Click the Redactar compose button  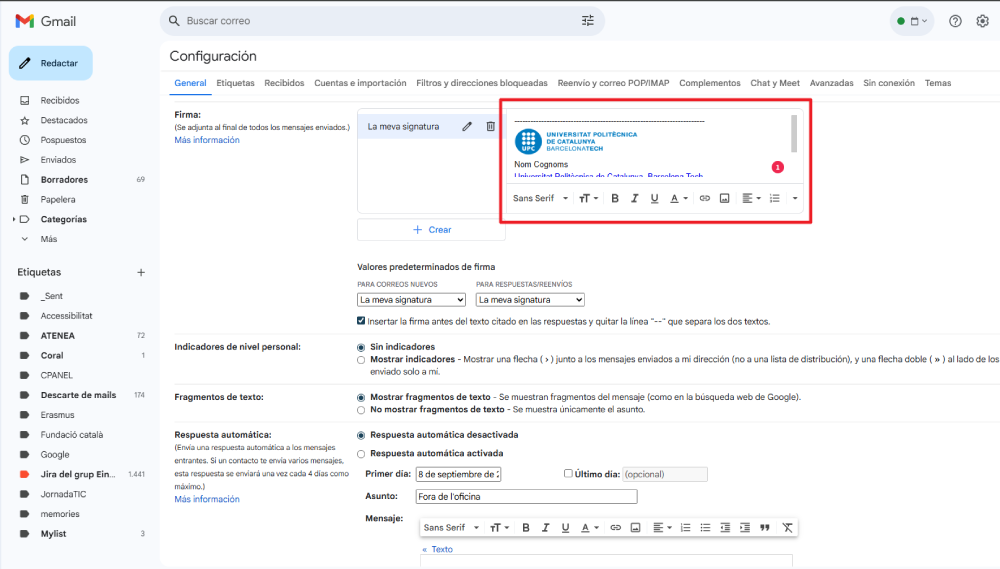(51, 63)
